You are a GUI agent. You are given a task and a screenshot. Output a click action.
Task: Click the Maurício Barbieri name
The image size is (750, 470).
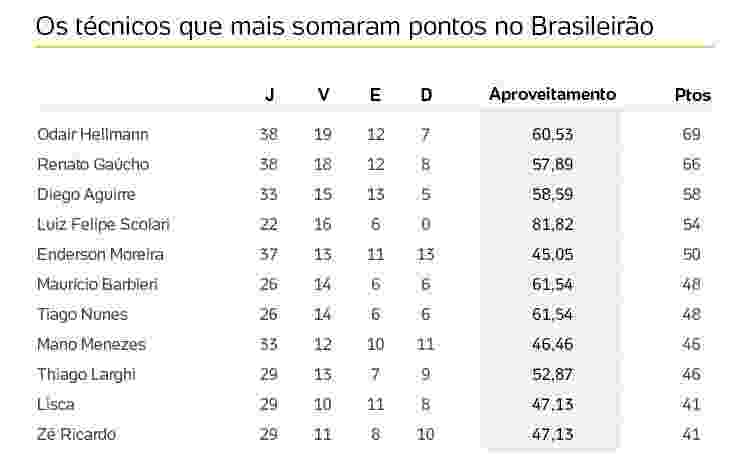98,284
